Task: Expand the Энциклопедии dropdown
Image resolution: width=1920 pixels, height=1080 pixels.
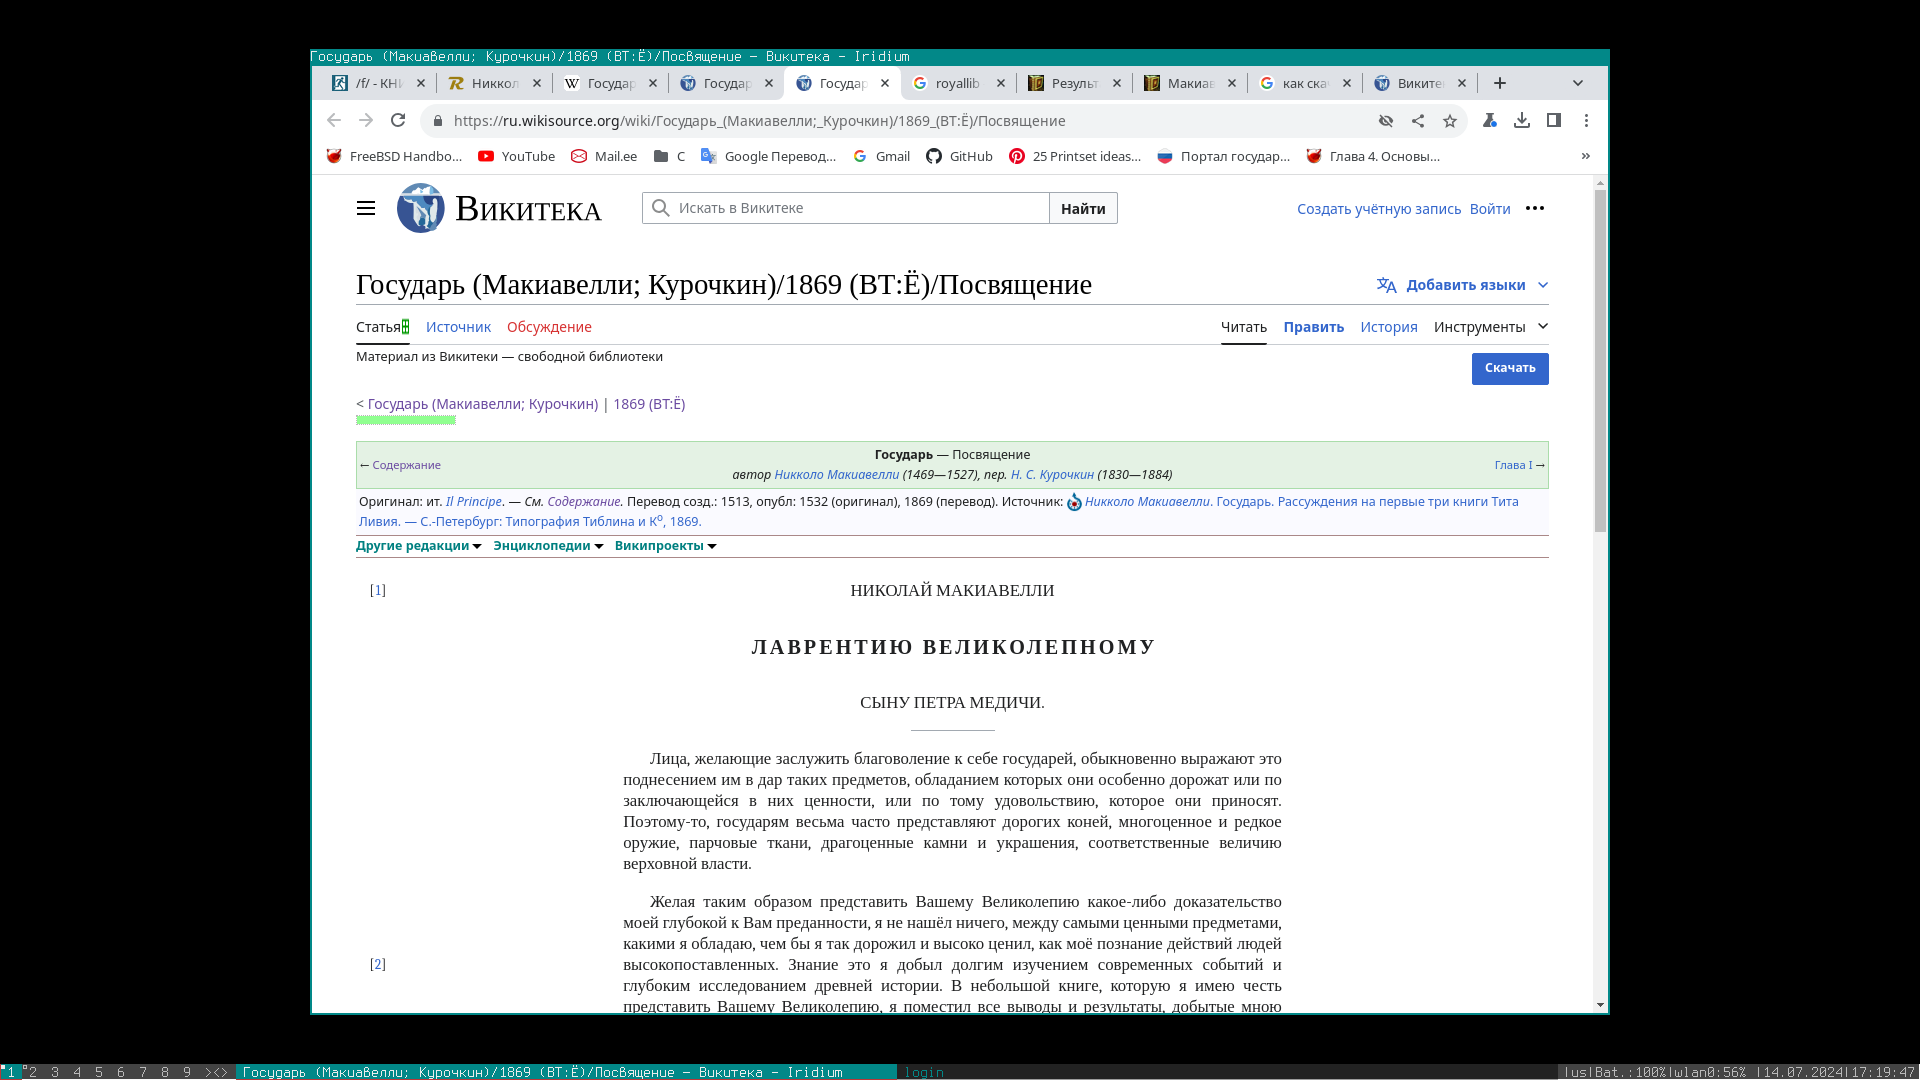Action: pos(548,546)
